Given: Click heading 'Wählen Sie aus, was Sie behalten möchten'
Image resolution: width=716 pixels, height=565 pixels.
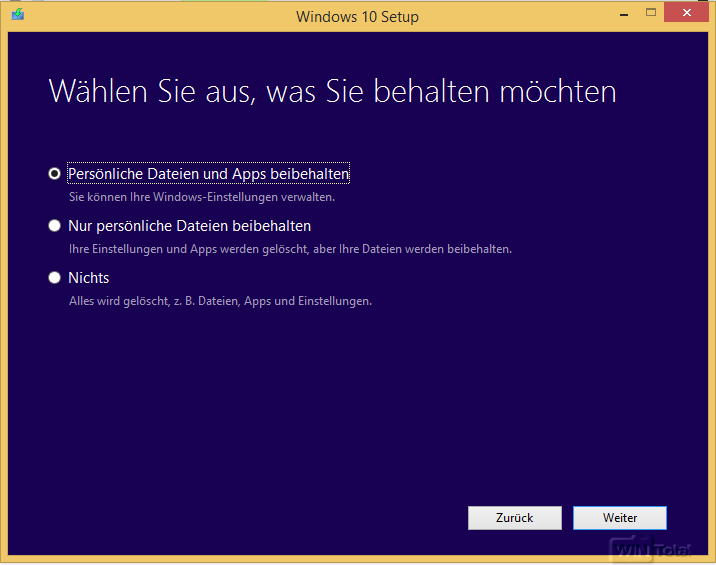Looking at the screenshot, I should pyautogui.click(x=332, y=91).
